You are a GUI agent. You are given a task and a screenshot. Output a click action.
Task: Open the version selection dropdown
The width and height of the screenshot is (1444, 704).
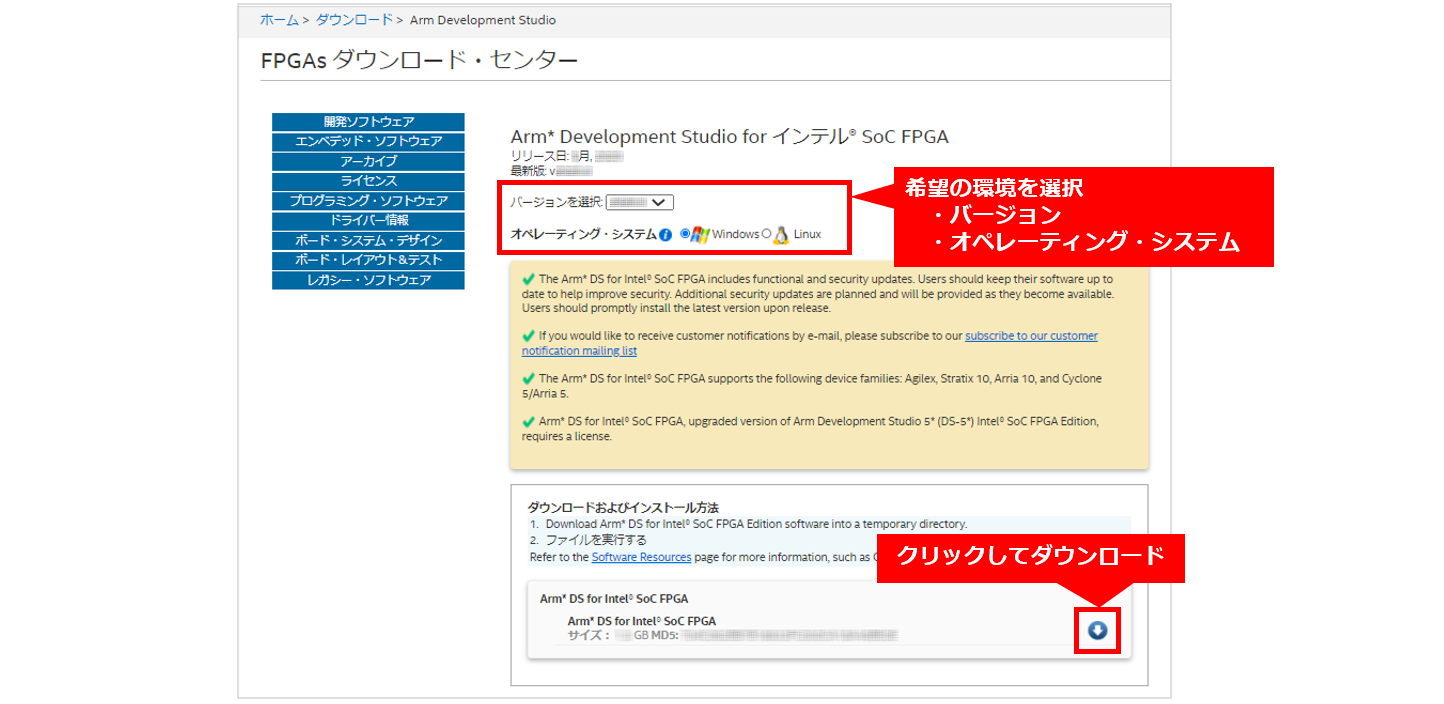tap(640, 202)
